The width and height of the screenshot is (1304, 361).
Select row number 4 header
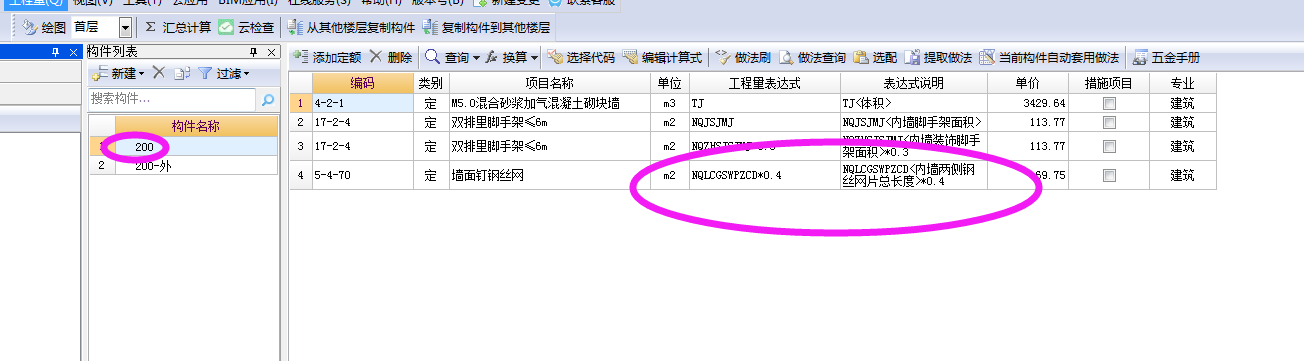(x=301, y=176)
